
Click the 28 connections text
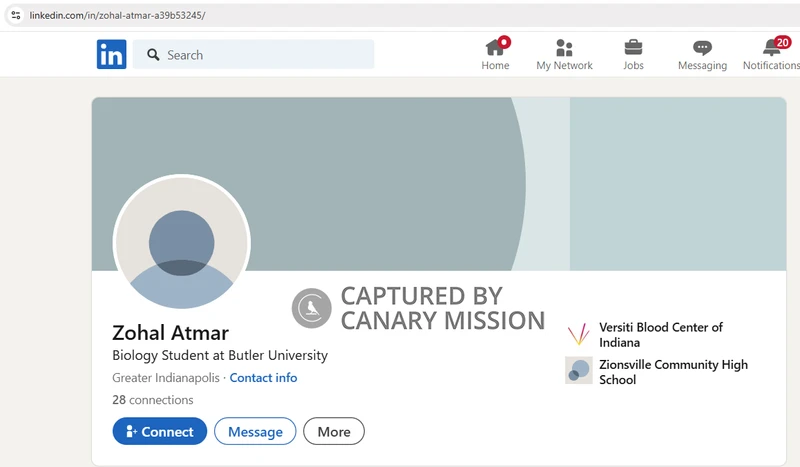tap(153, 400)
